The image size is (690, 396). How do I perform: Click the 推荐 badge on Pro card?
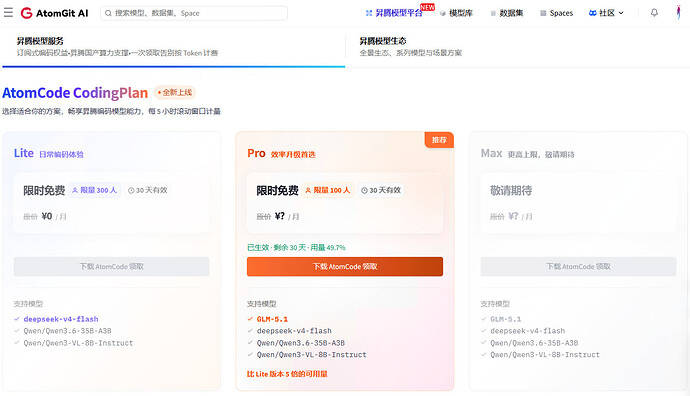pyautogui.click(x=439, y=140)
